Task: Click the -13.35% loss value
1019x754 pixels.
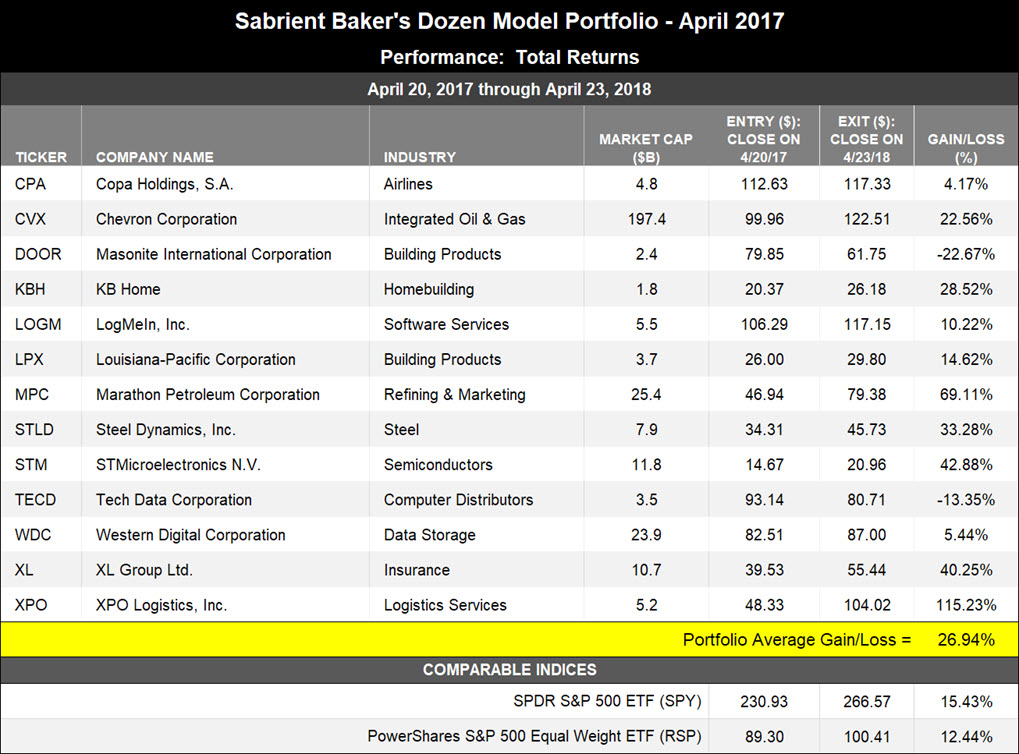Action: [966, 500]
